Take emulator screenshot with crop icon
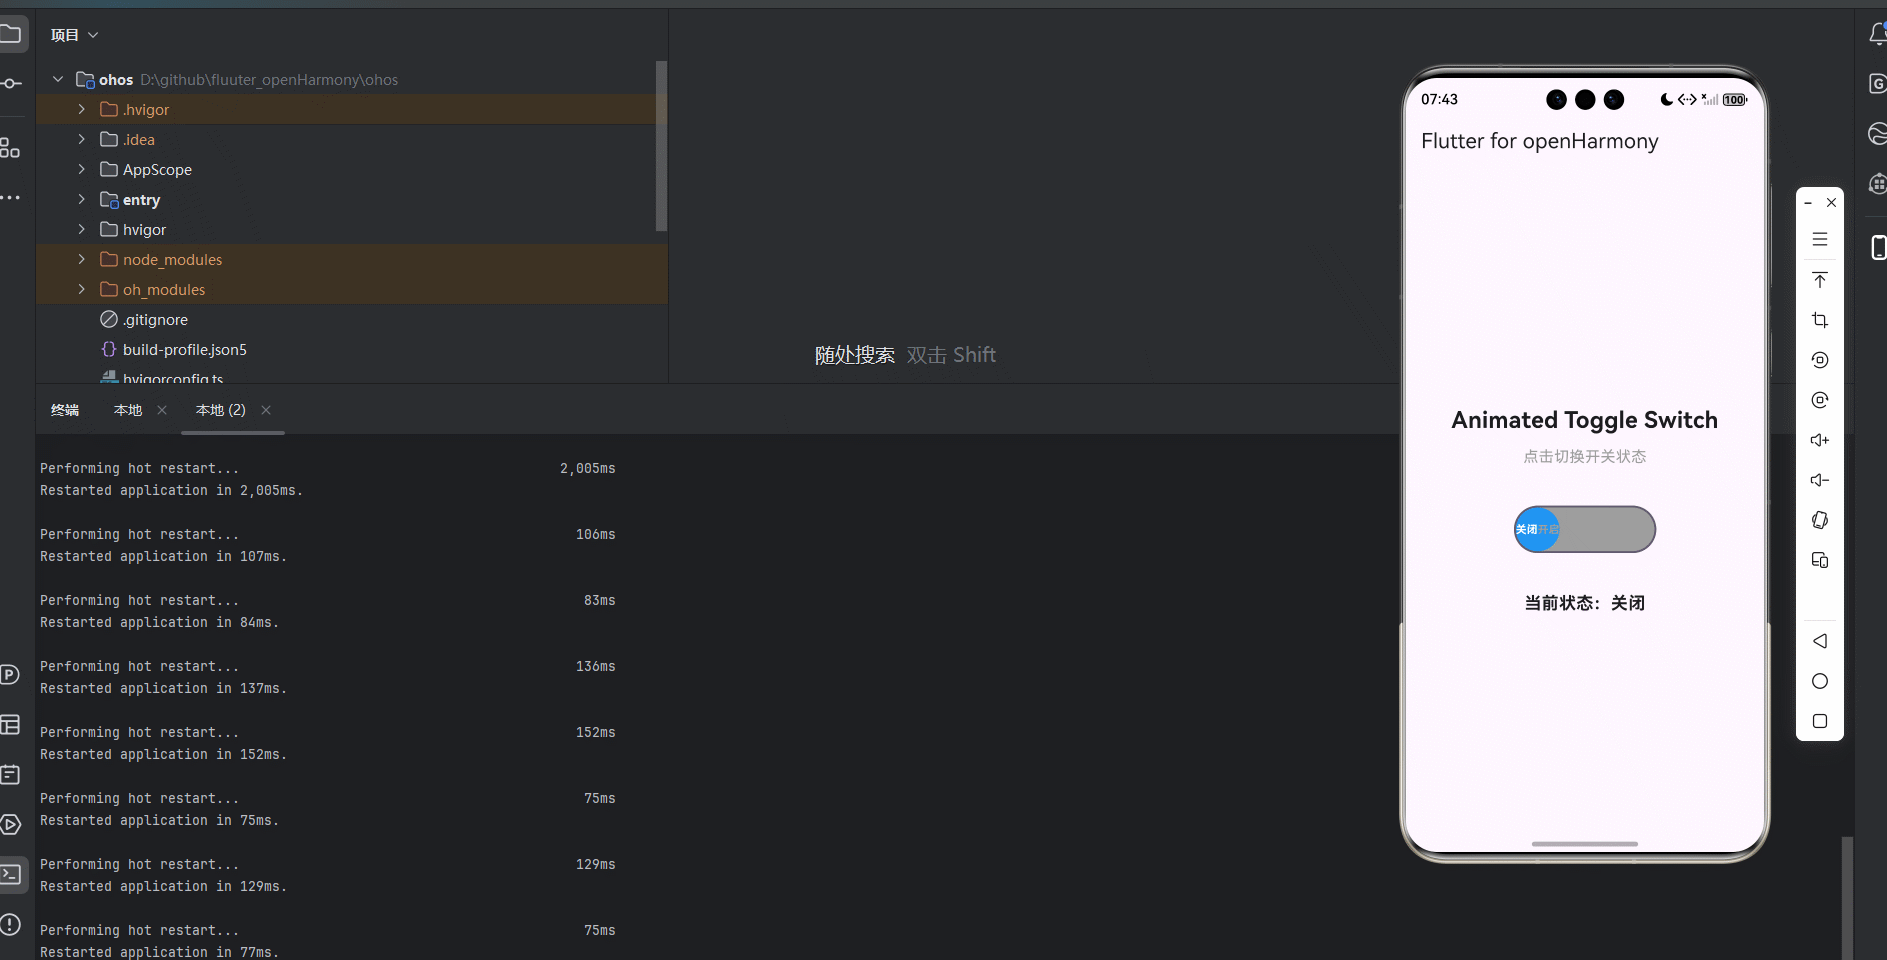 pyautogui.click(x=1820, y=320)
